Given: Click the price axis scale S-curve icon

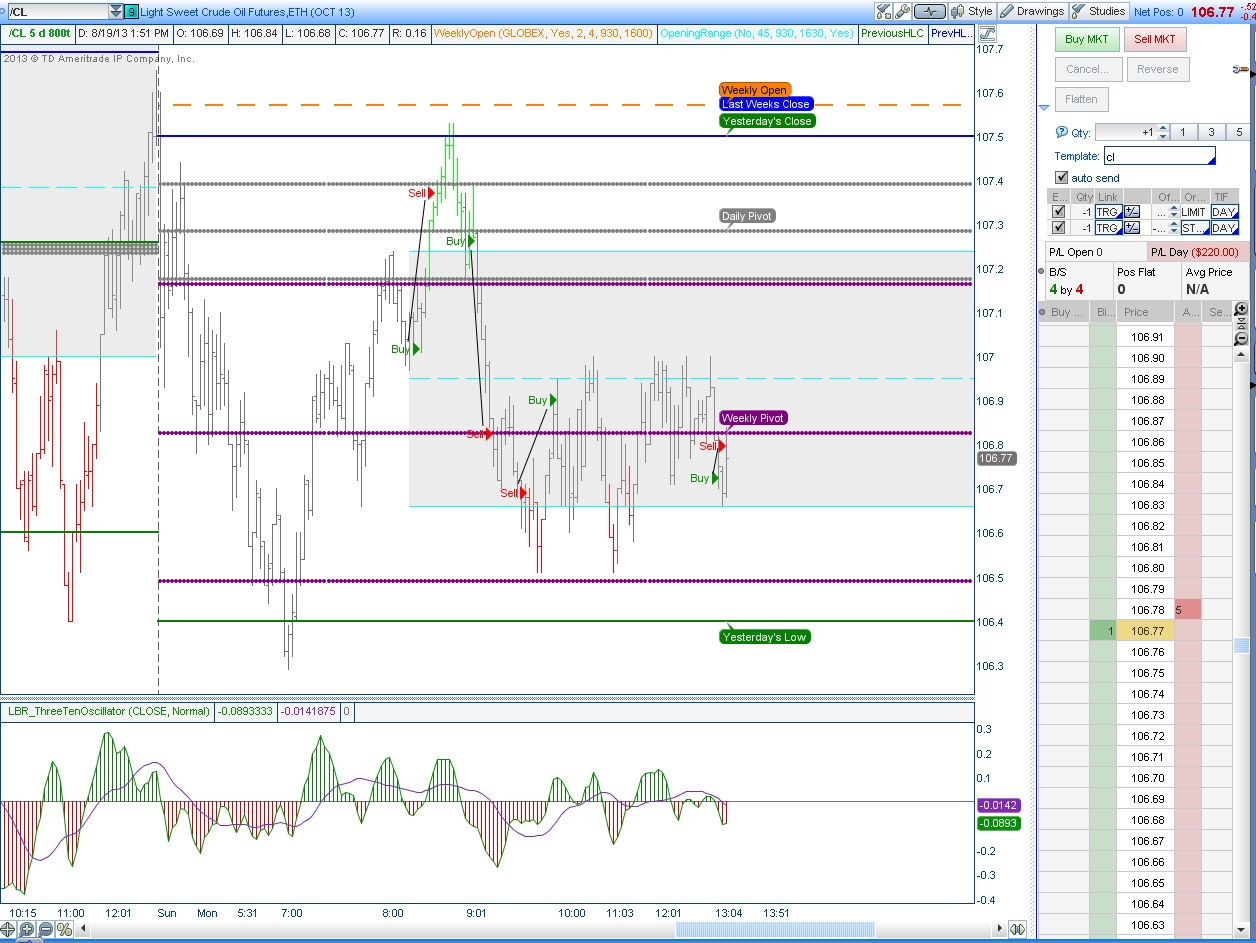Looking at the screenshot, I should pos(986,33).
